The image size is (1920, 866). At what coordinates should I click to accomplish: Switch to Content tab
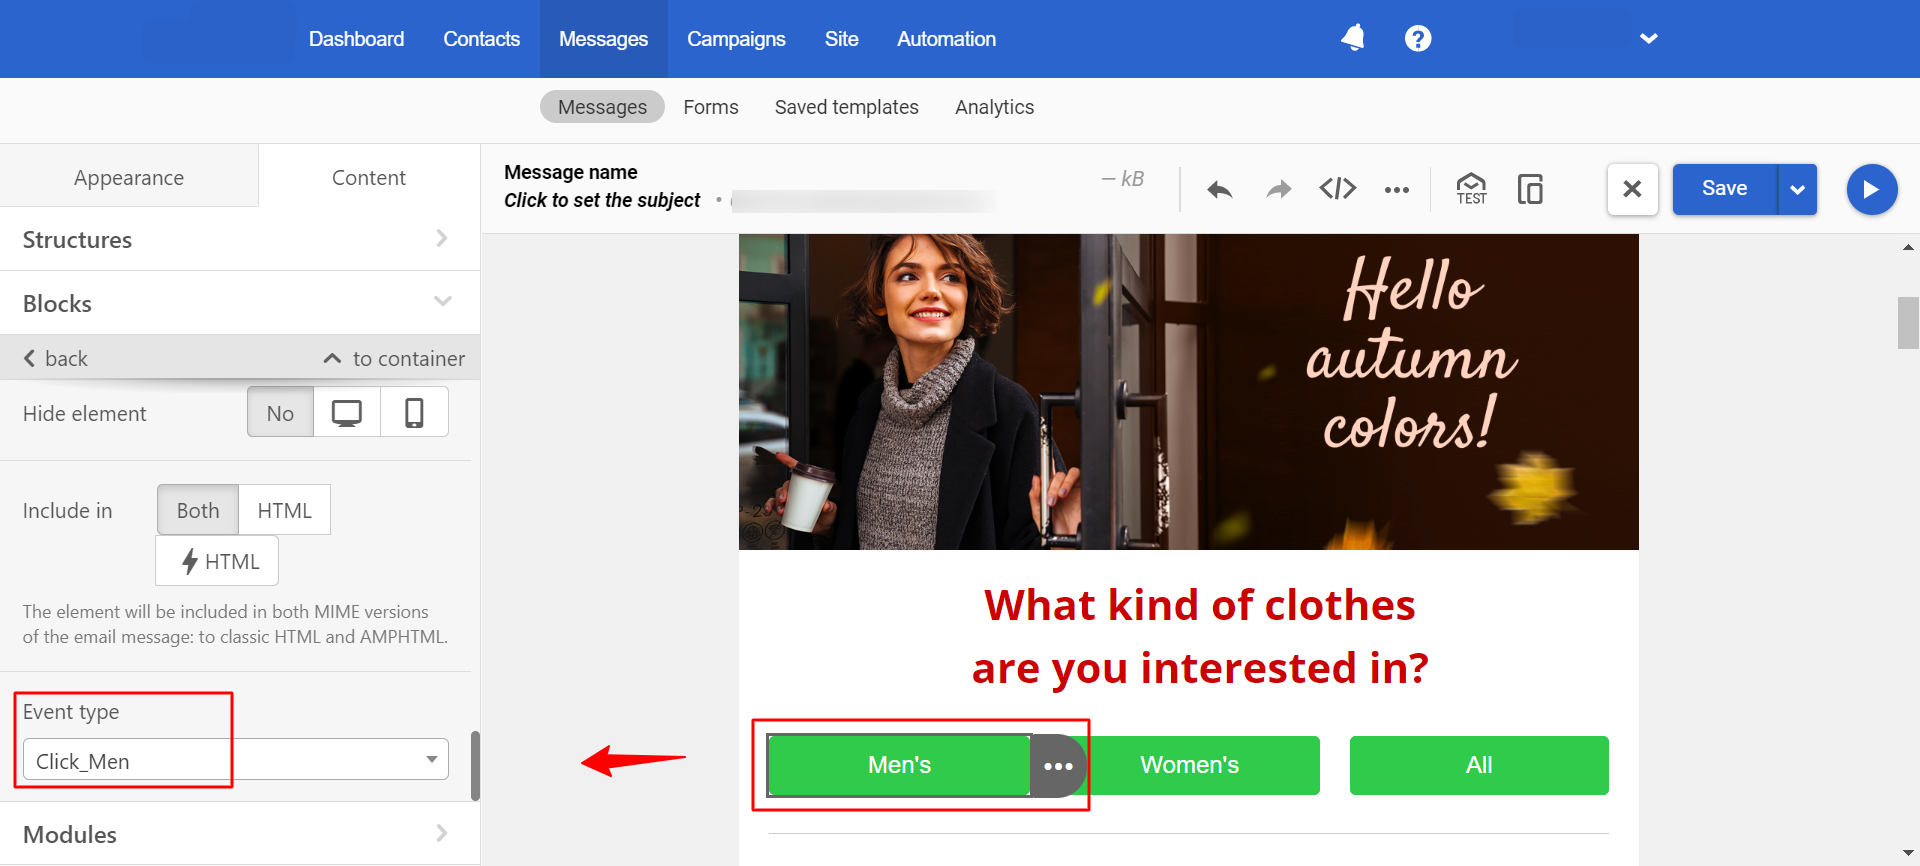coord(369,177)
